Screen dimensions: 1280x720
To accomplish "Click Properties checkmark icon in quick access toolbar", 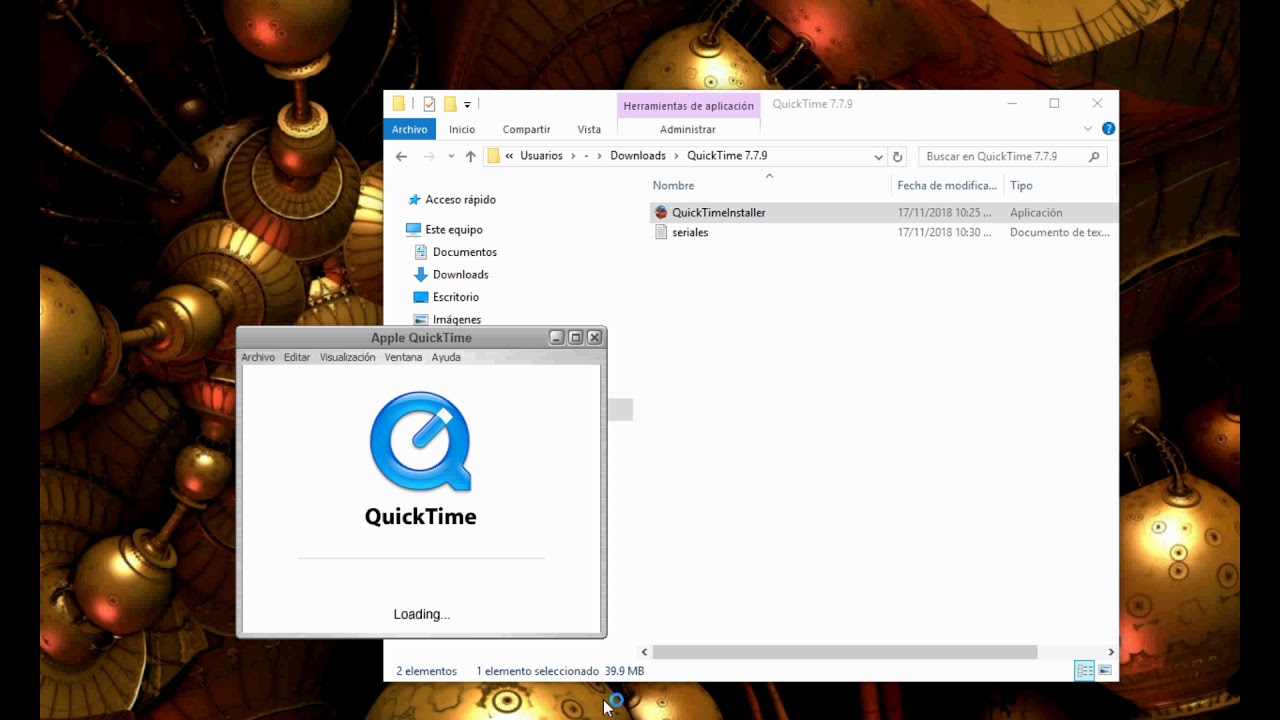I will 429,104.
